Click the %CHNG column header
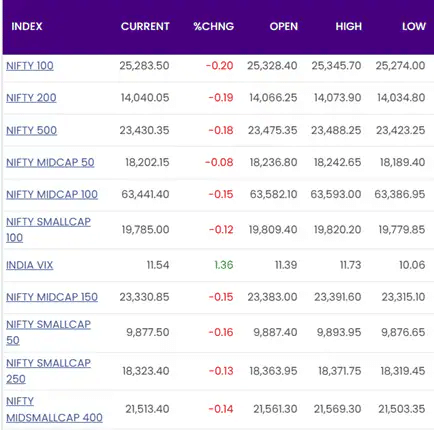 [213, 26]
